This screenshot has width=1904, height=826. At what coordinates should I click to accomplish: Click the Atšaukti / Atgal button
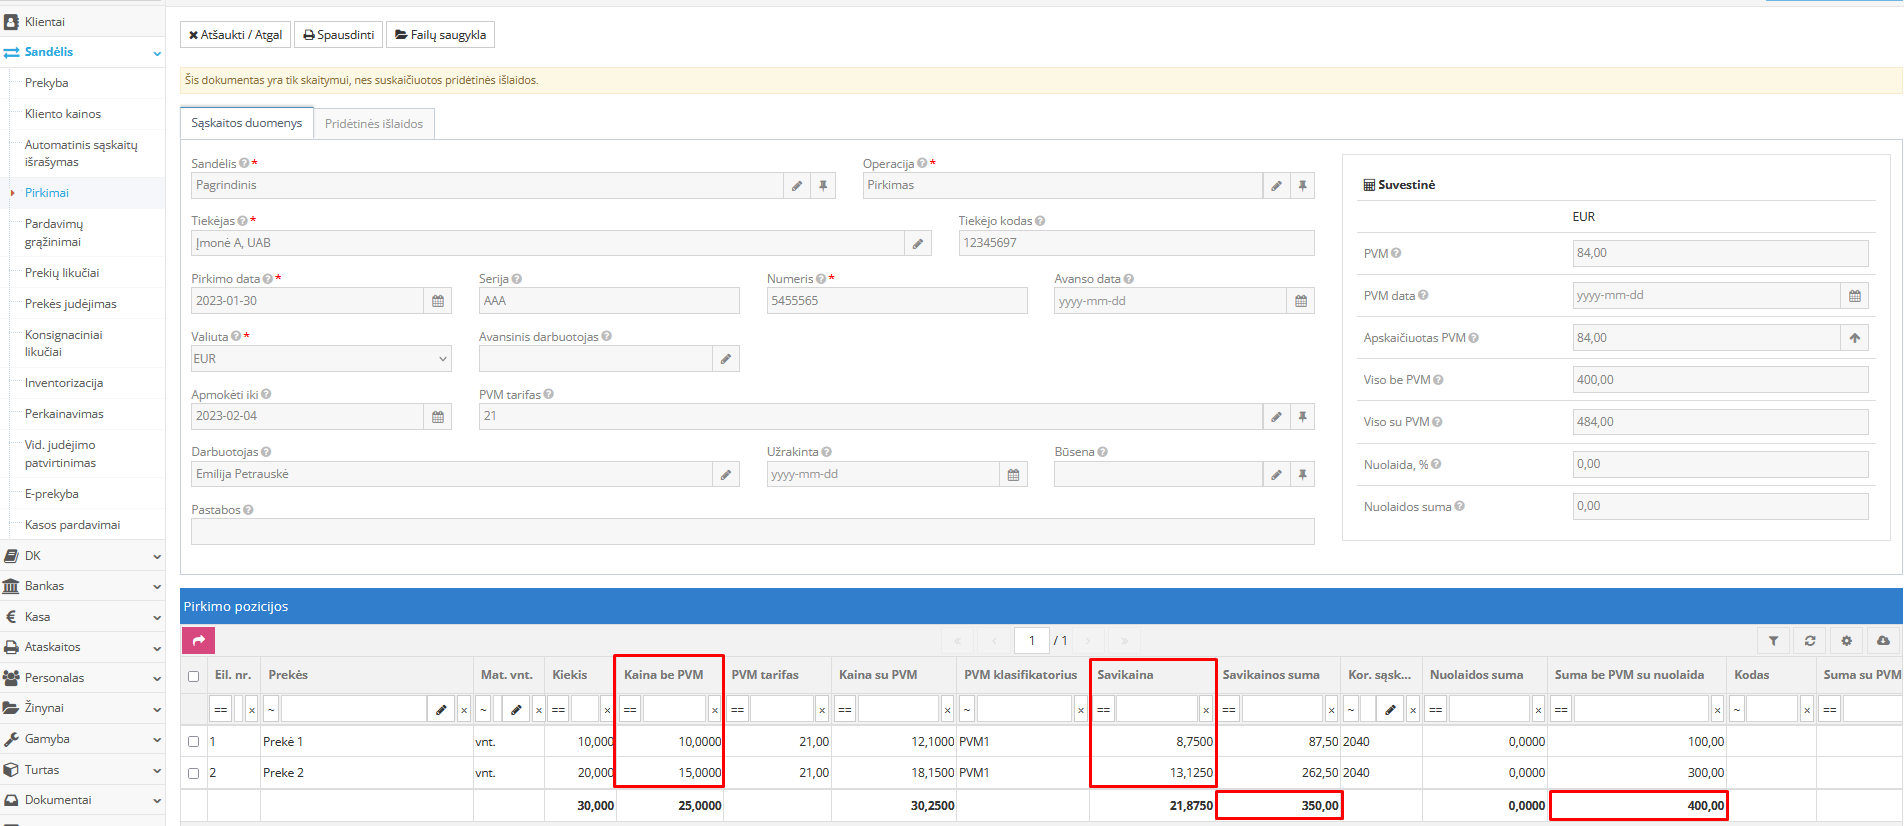235,35
